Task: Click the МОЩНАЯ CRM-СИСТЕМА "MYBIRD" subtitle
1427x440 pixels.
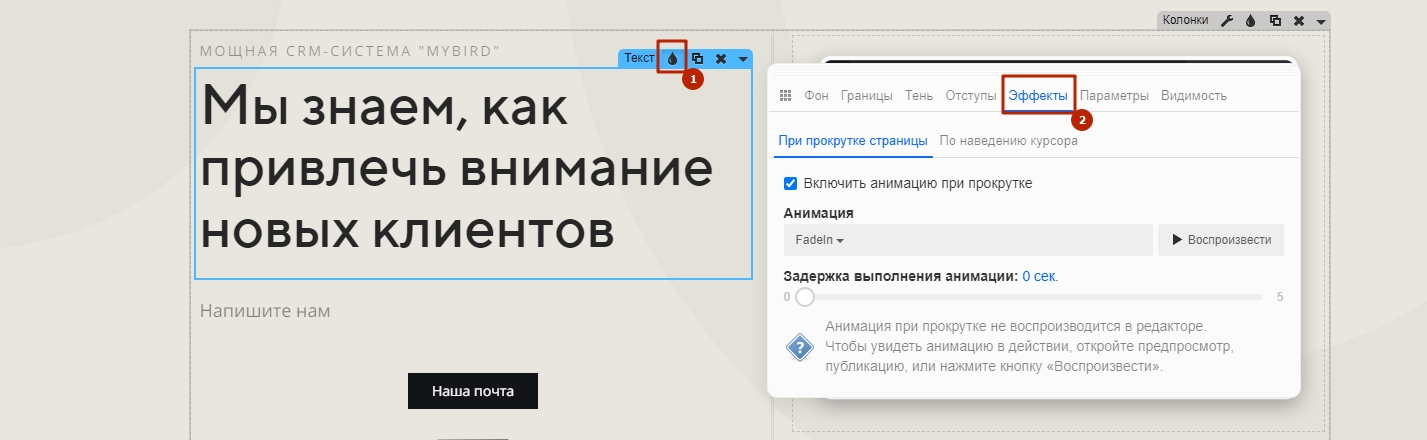Action: pyautogui.click(x=350, y=51)
